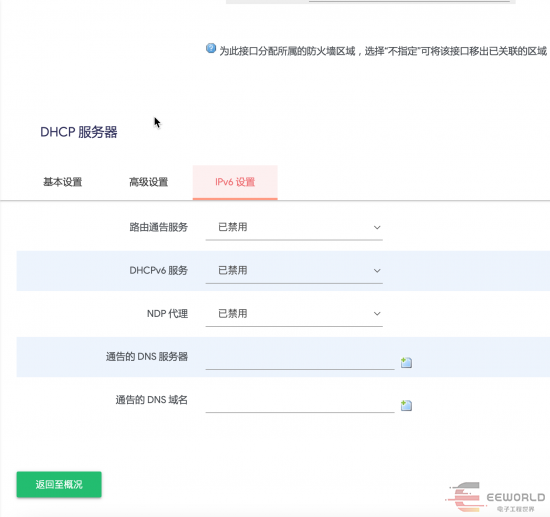Click the add icon beside 通告的 DNS 服务器

coord(406,362)
